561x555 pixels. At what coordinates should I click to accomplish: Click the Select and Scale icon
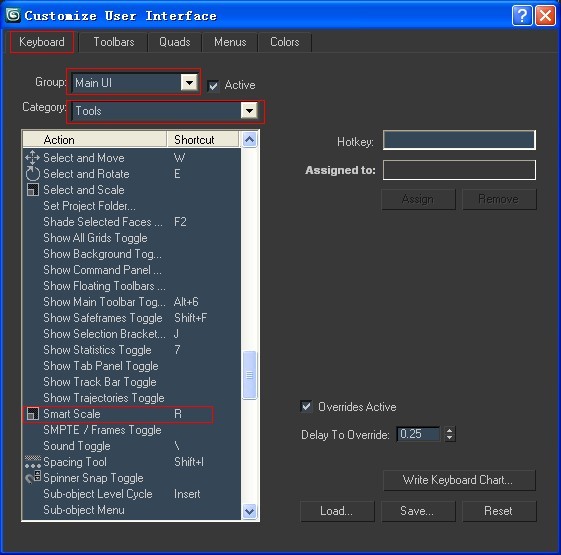point(33,190)
